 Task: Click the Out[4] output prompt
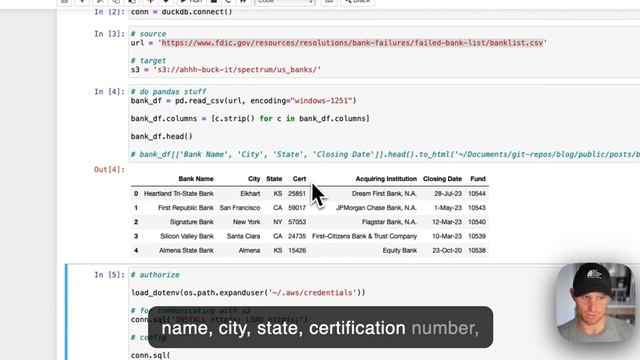(109, 169)
